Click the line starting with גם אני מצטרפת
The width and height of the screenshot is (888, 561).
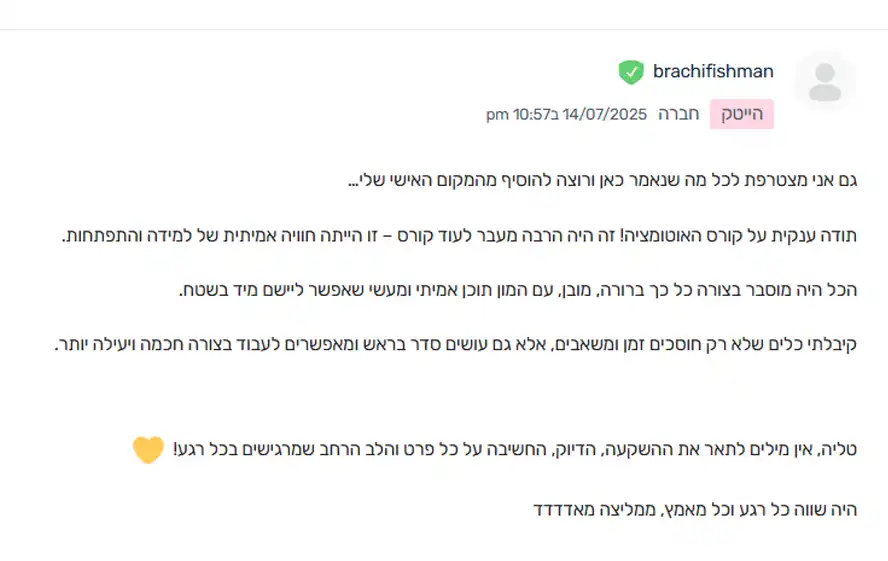(x=603, y=180)
